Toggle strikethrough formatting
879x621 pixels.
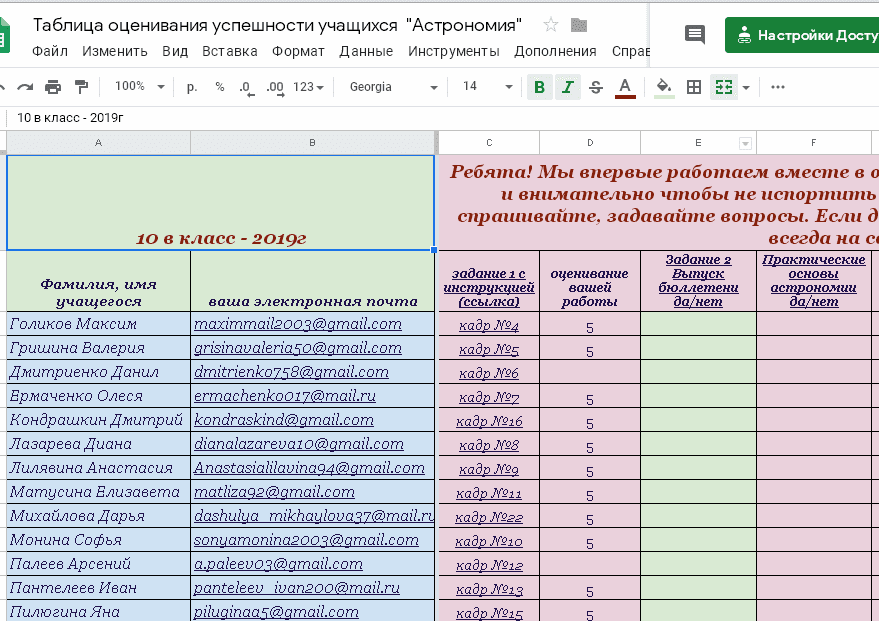click(596, 87)
